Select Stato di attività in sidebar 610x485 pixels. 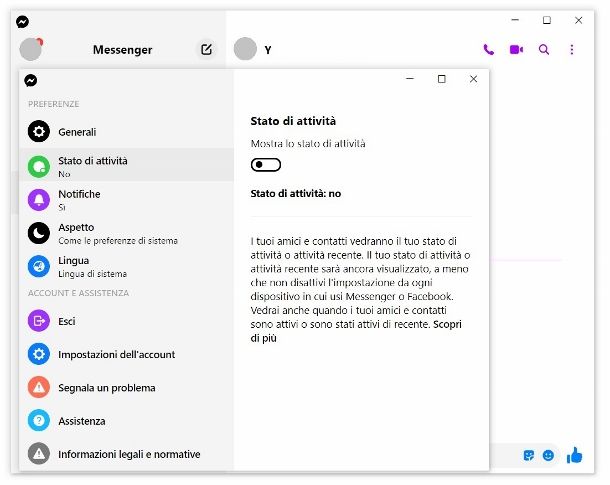point(126,165)
